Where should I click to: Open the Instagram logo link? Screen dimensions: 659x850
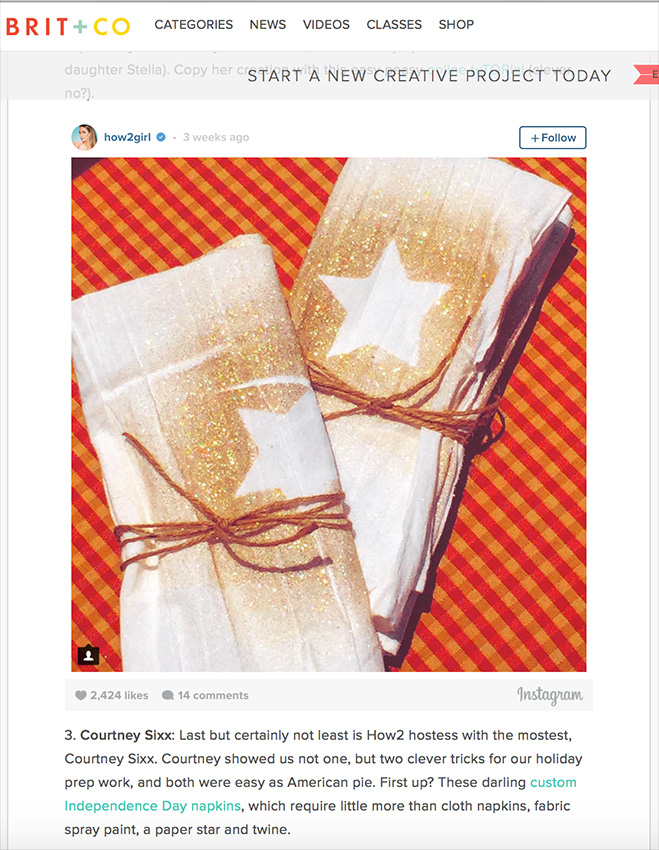pos(550,695)
